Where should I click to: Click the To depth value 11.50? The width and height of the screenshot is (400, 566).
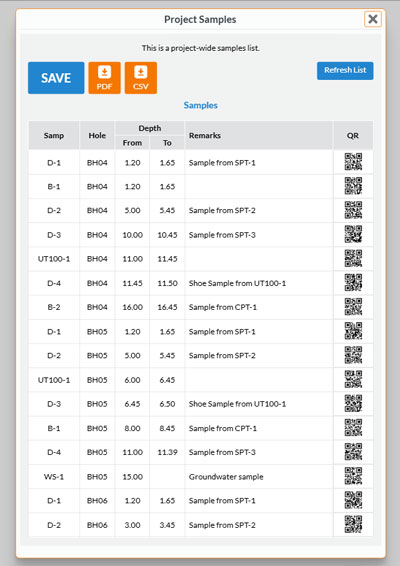pyautogui.click(x=167, y=283)
